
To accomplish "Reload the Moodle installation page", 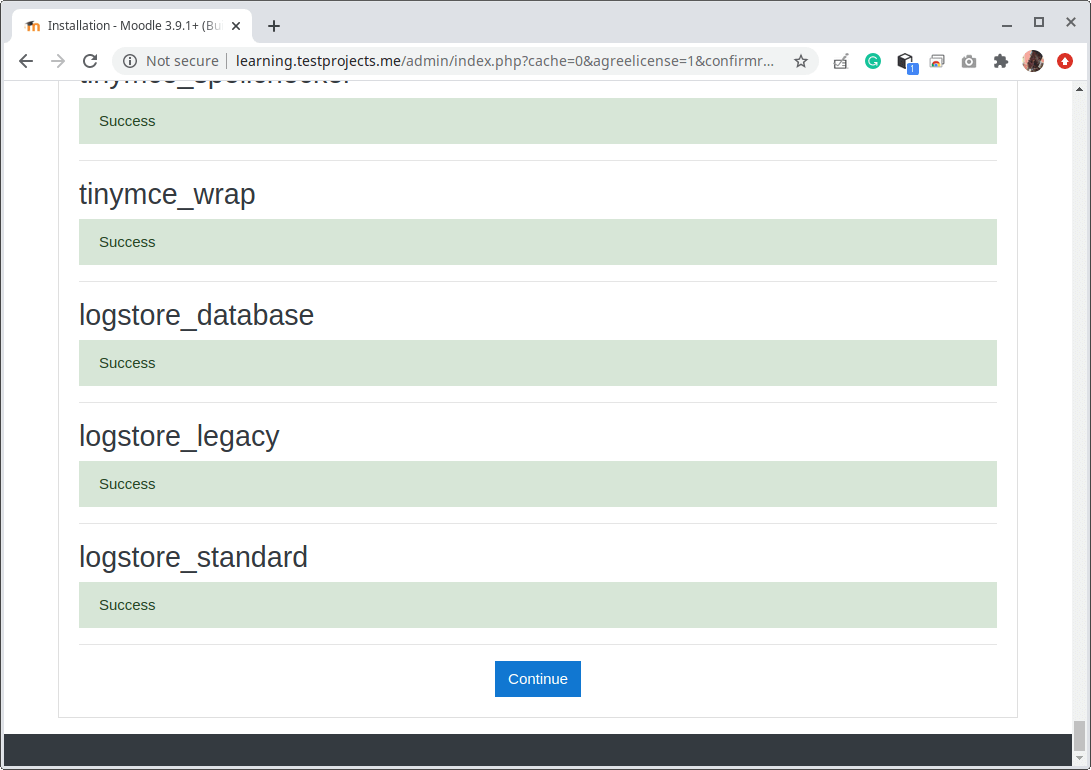I will tap(90, 61).
